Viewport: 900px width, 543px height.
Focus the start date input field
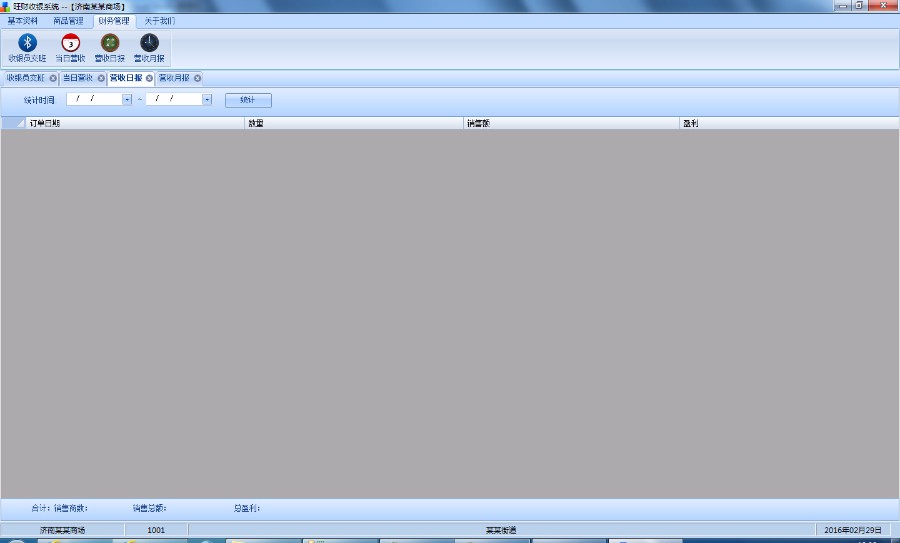[x=94, y=99]
